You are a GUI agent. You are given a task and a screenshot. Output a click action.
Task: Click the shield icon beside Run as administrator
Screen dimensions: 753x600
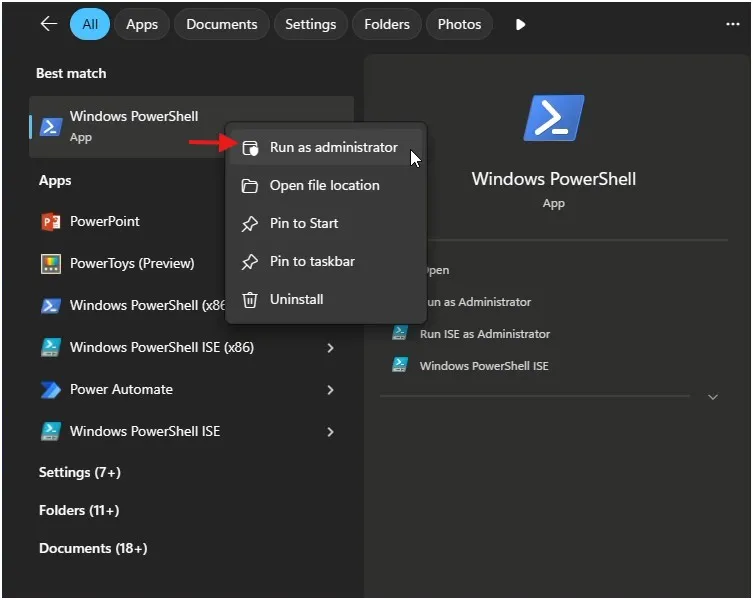(250, 148)
